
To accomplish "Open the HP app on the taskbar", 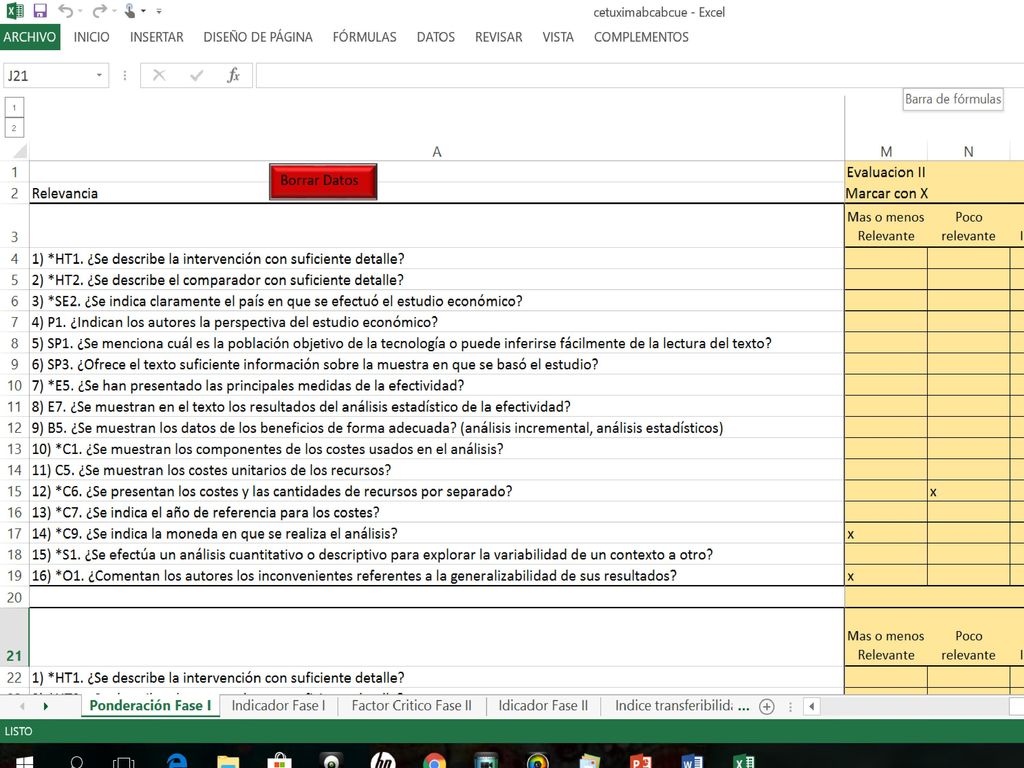I will click(x=383, y=761).
